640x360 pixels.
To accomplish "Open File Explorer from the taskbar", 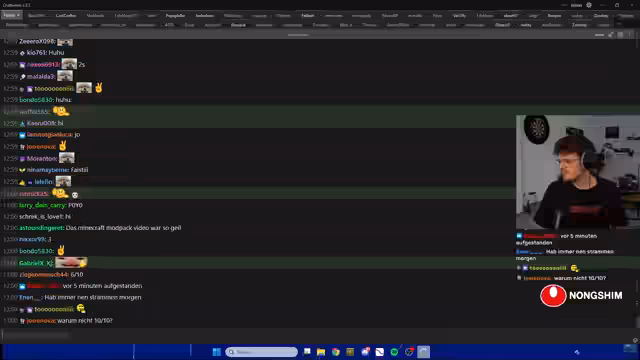I will [321, 352].
